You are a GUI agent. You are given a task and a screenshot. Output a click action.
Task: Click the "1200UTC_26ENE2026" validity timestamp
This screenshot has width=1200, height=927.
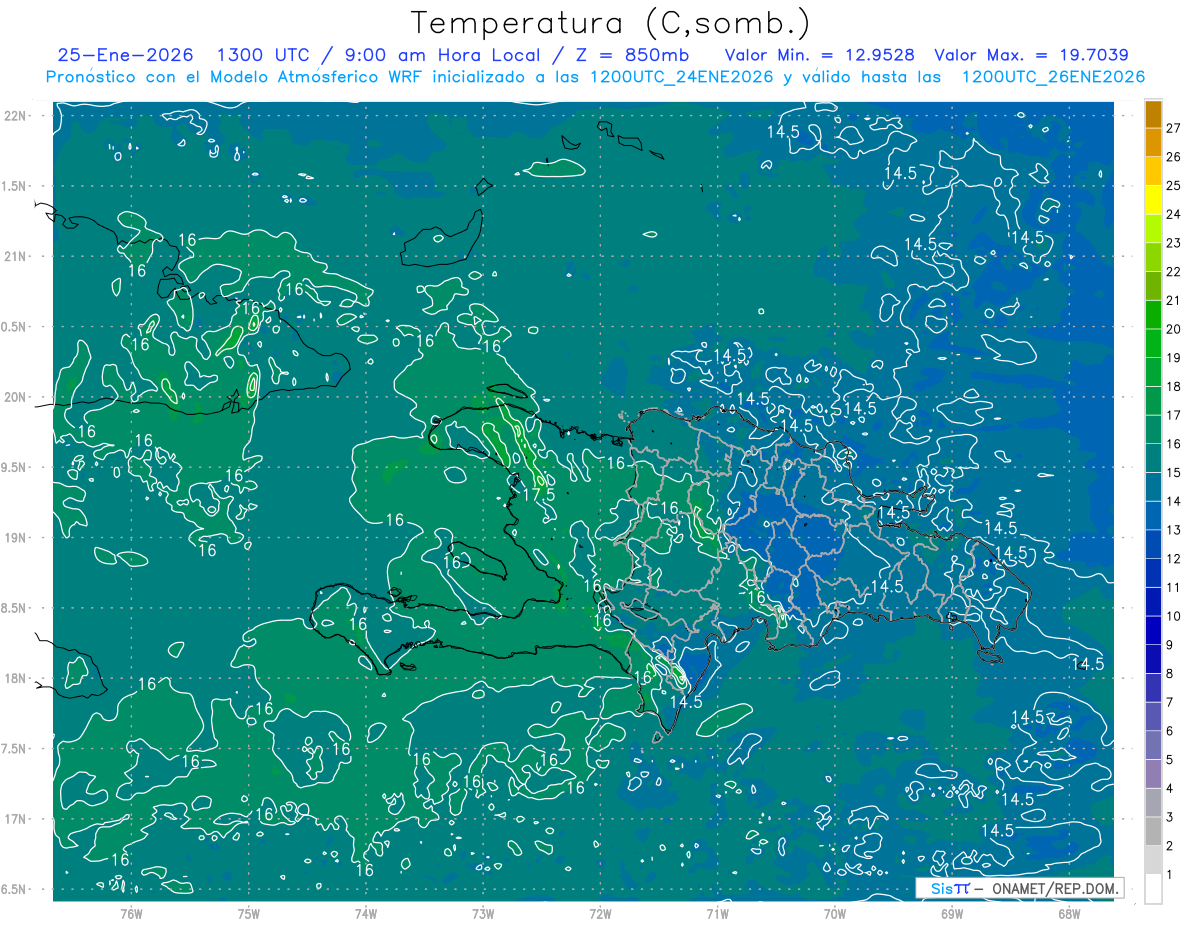pyautogui.click(x=1053, y=77)
